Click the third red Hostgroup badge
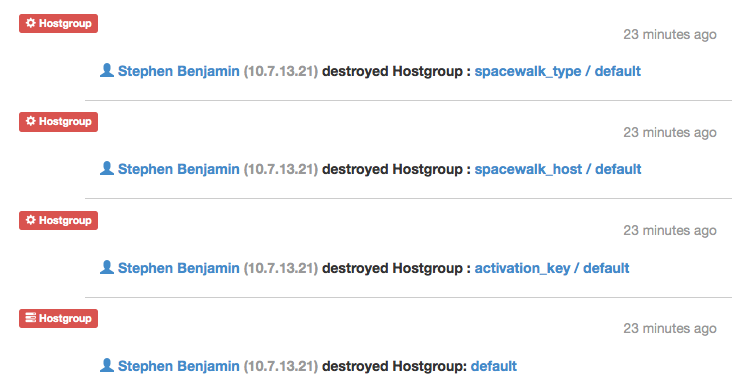743x386 pixels. (x=58, y=220)
